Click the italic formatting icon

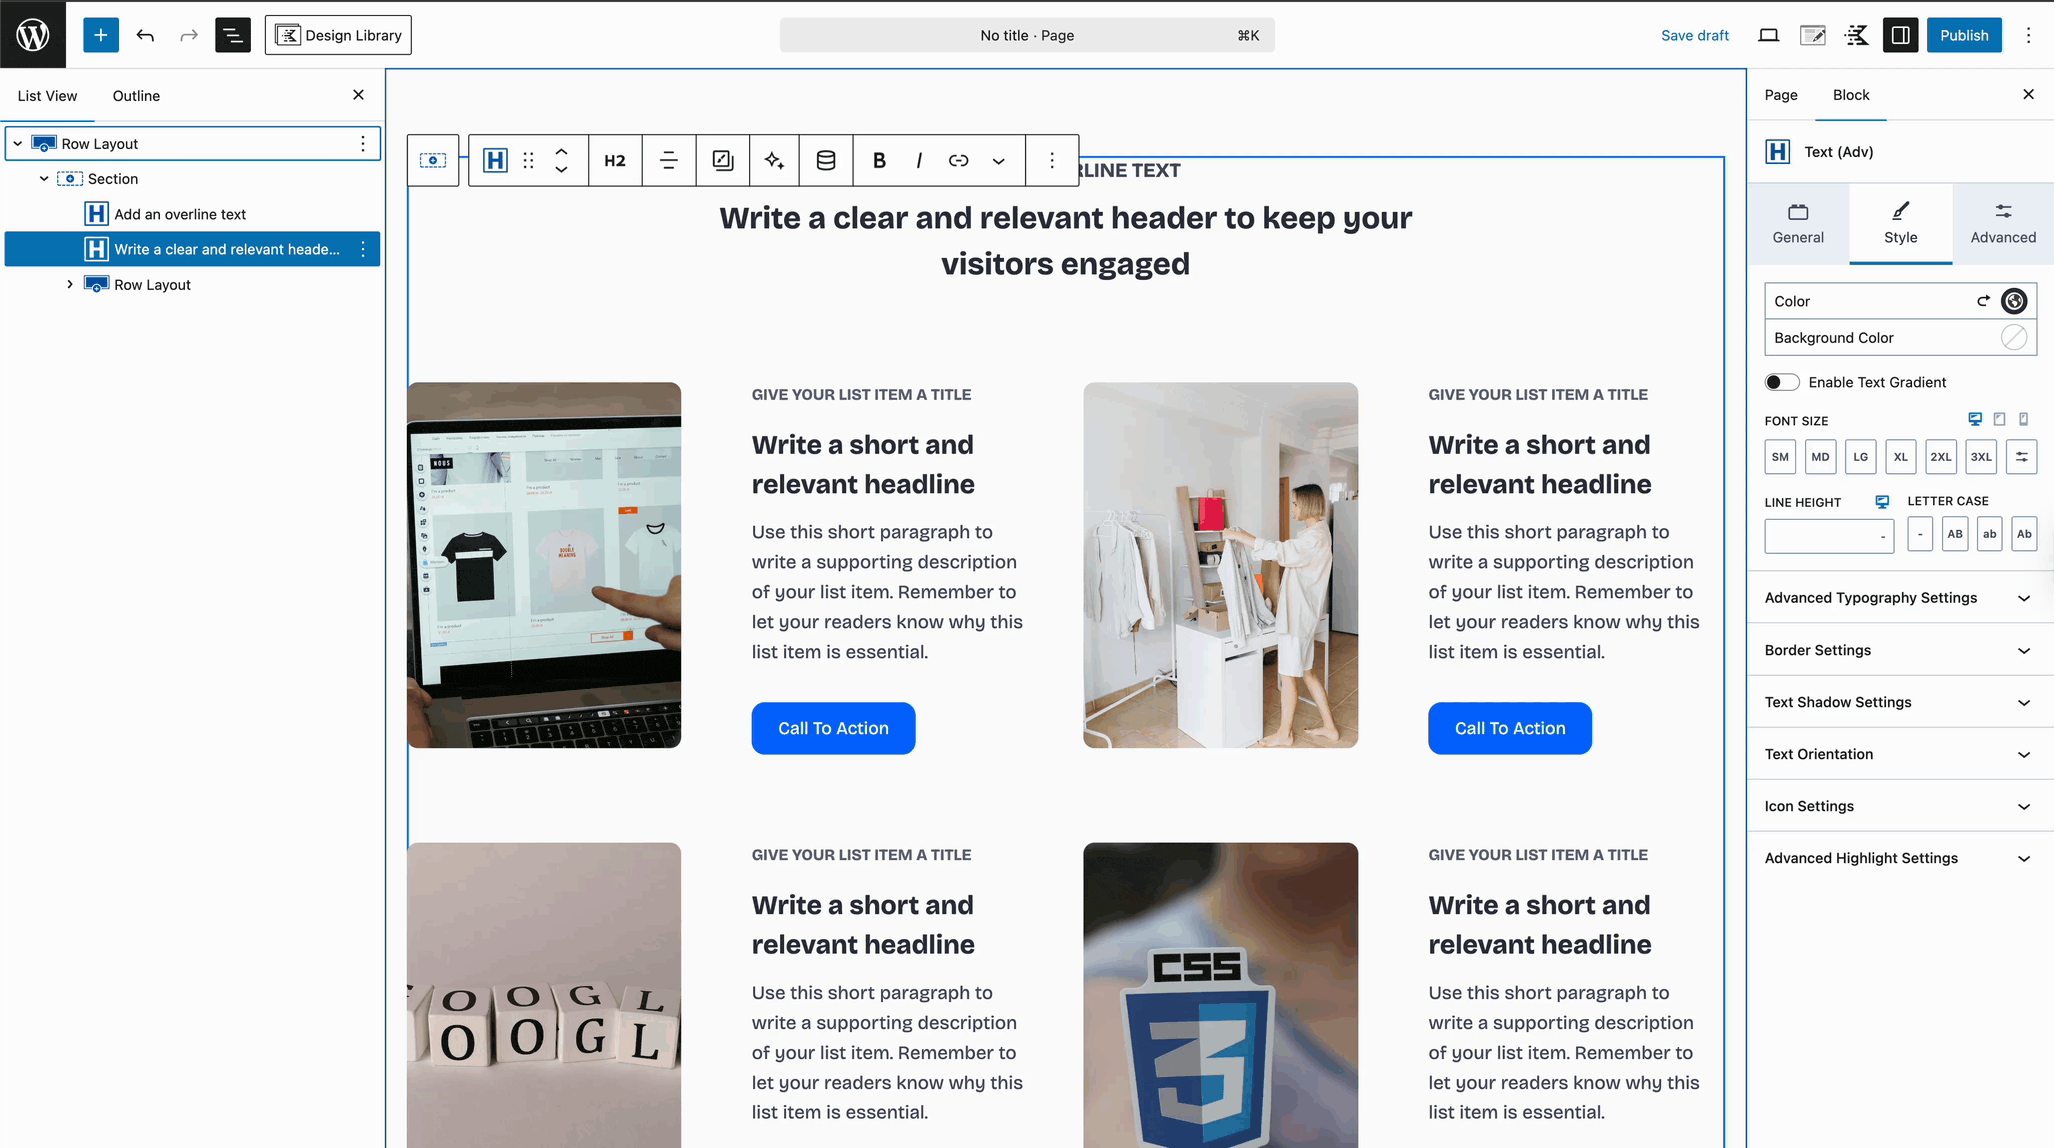(919, 160)
